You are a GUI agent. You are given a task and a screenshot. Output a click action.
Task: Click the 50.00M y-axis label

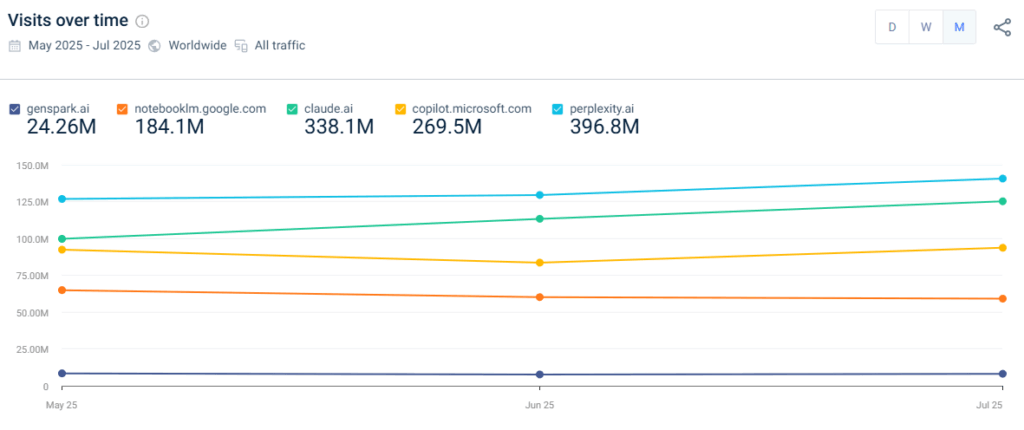coord(33,313)
